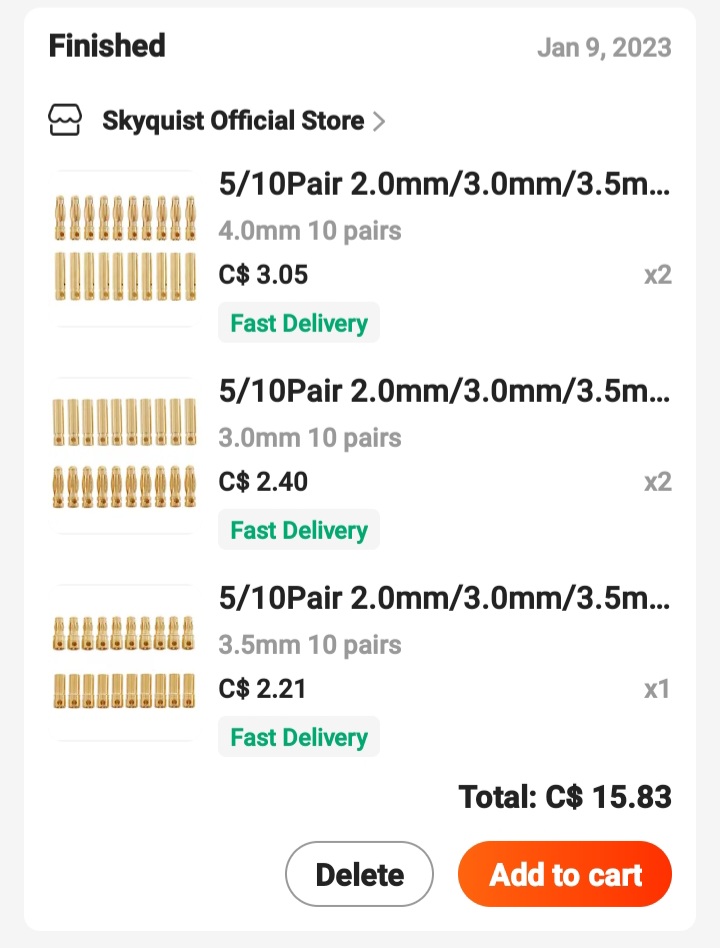
Task: Click the first product title at C$ 3.05
Action: [x=444, y=185]
